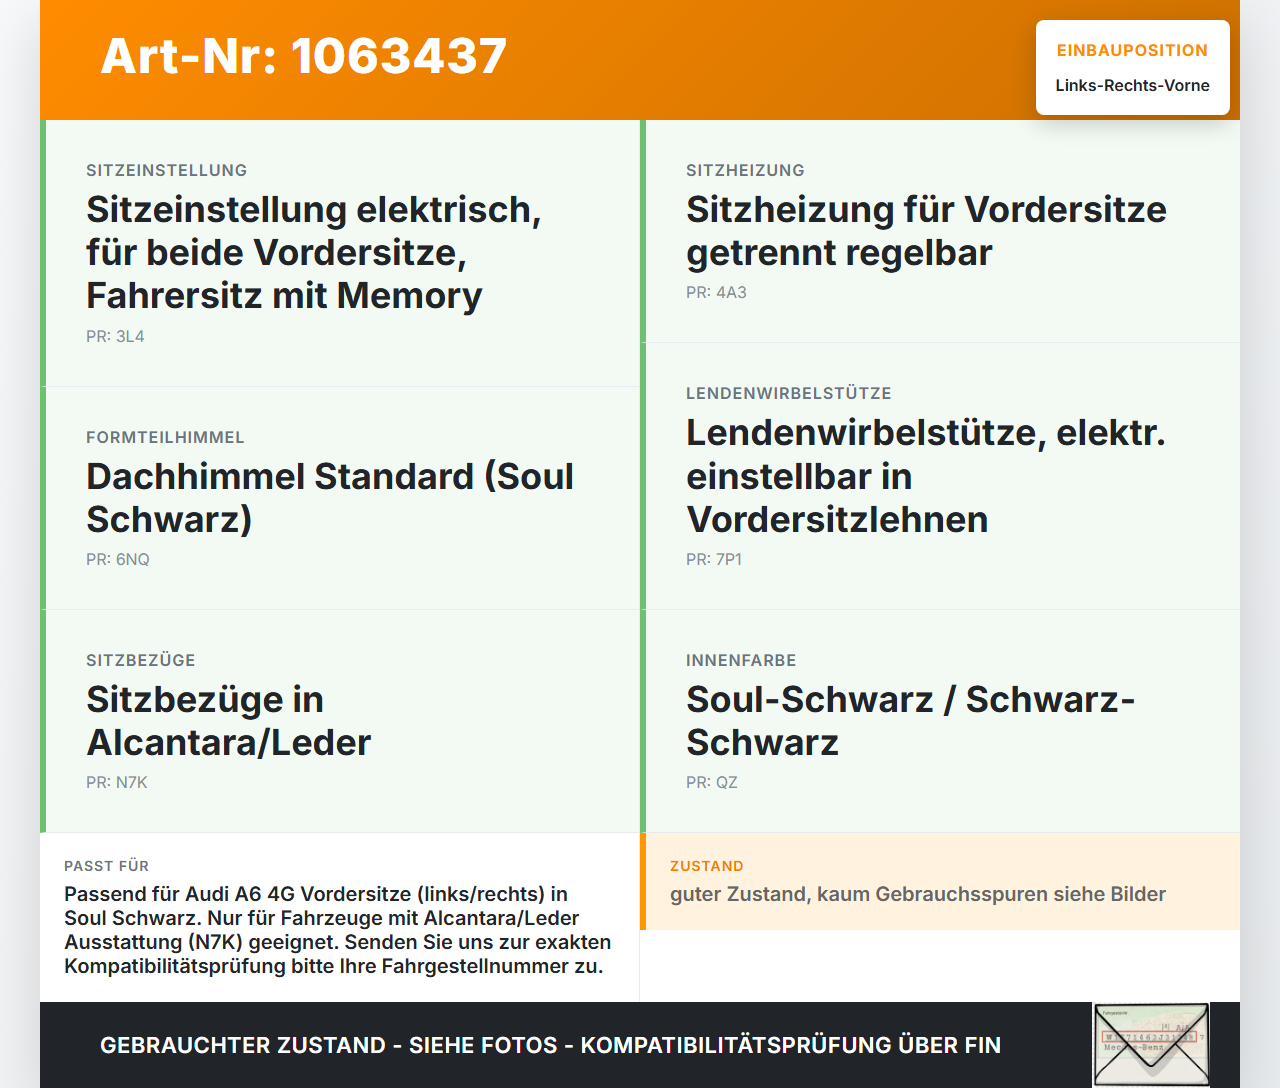Click the GEBRAUCHTER ZUSTAND footer banner text

(550, 1045)
